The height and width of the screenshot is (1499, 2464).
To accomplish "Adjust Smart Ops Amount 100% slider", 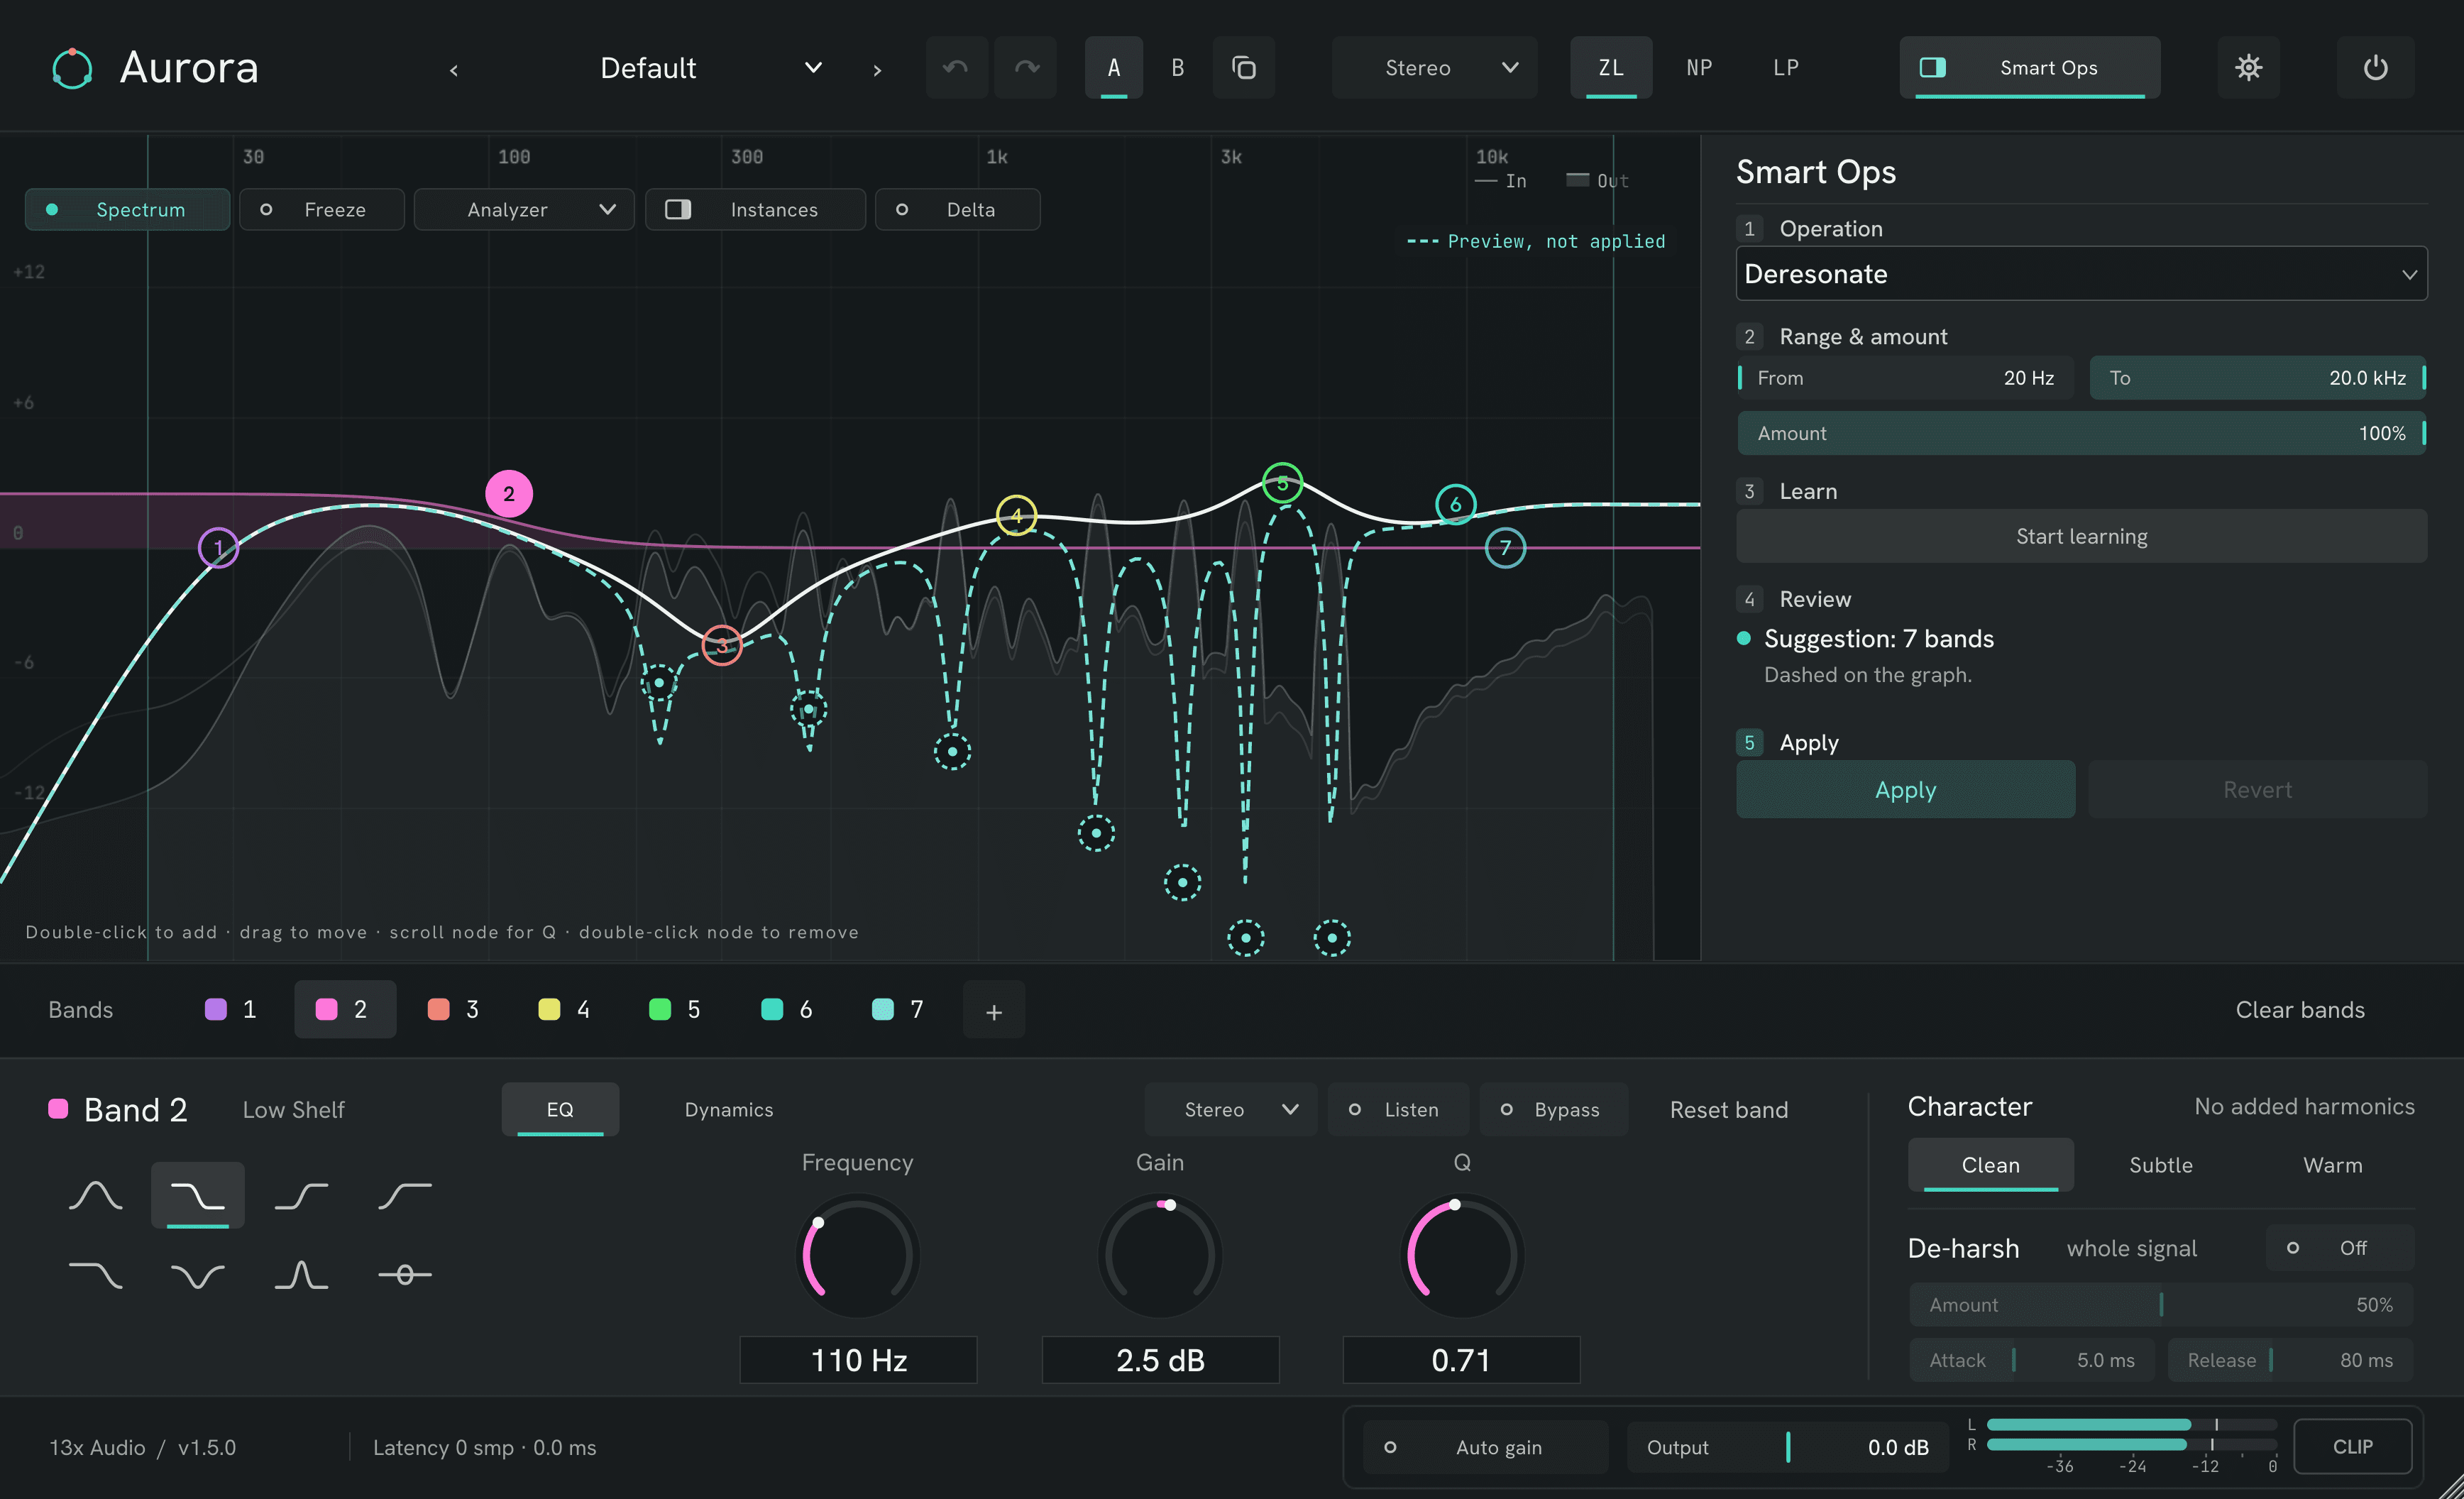I will click(x=2081, y=433).
